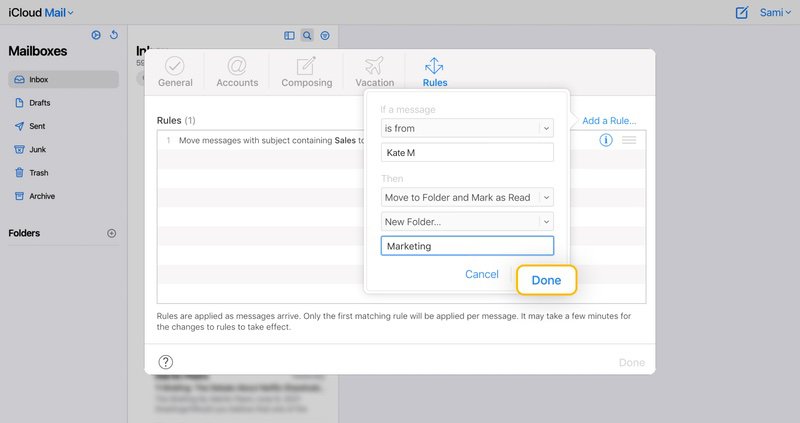
Task: Click the Marketing folder name field
Action: 467,246
